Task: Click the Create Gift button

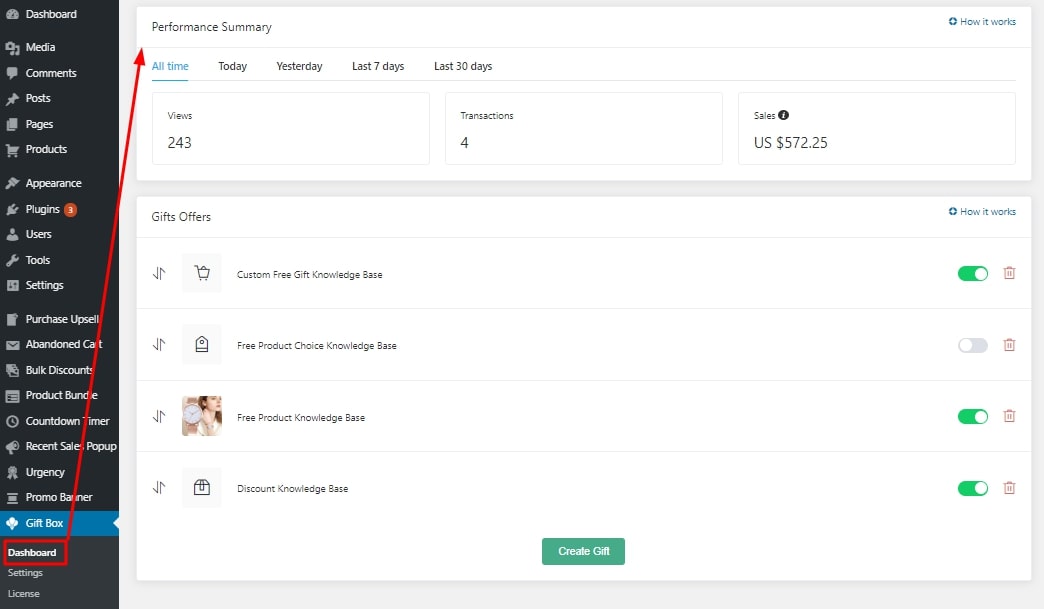Action: (583, 551)
